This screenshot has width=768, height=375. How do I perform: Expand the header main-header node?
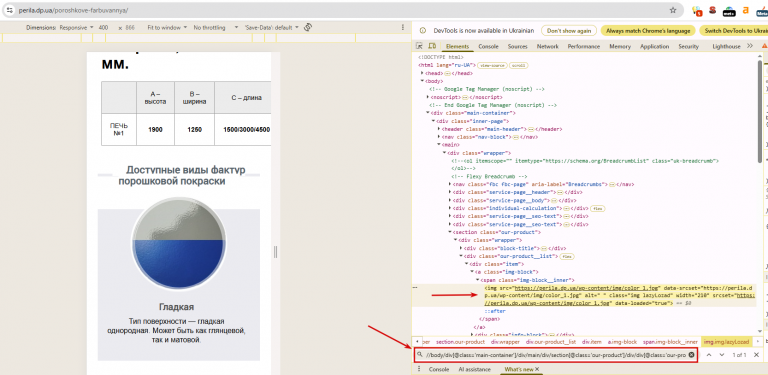pos(439,129)
